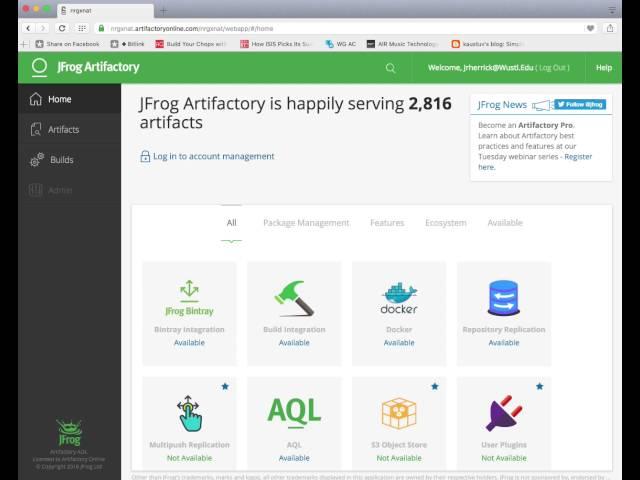Click Available under Bintray Integration
Screen dimensions: 640x480
pyautogui.click(x=189, y=343)
